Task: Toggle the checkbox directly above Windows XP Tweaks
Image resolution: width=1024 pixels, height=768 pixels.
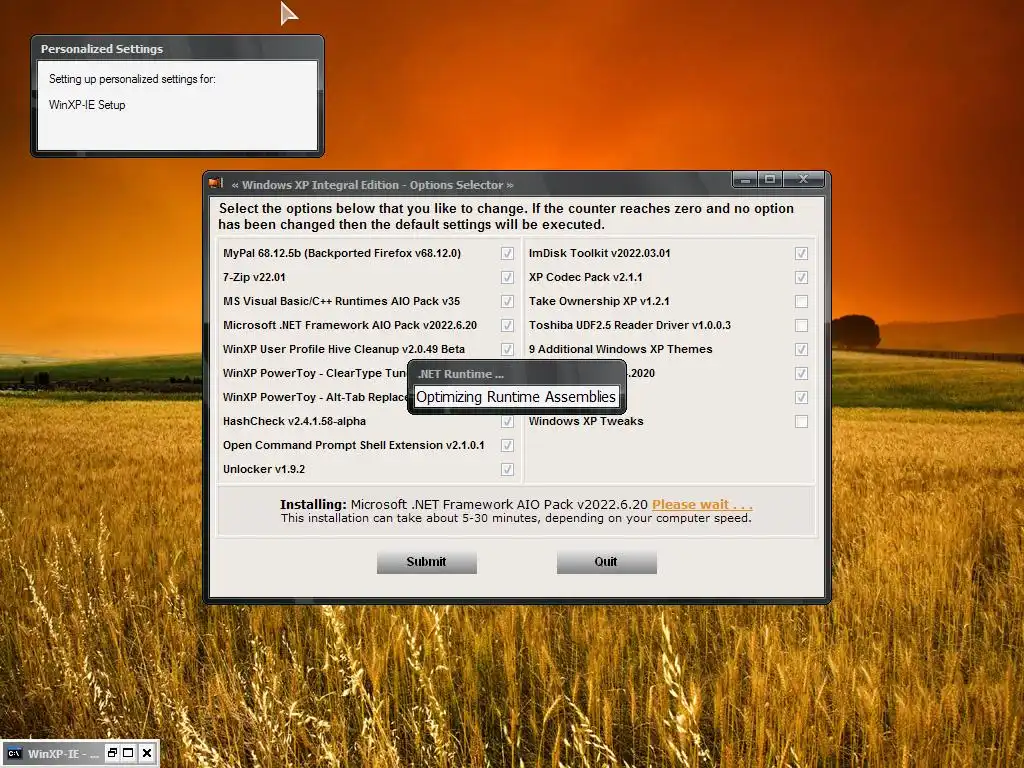Action: pyautogui.click(x=801, y=398)
